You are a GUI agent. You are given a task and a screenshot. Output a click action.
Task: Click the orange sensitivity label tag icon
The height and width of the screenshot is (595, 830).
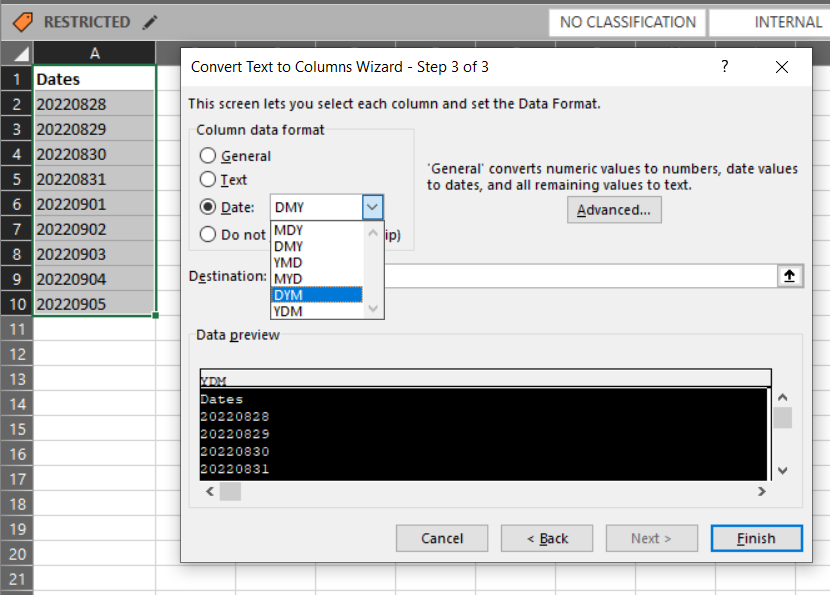click(22, 22)
